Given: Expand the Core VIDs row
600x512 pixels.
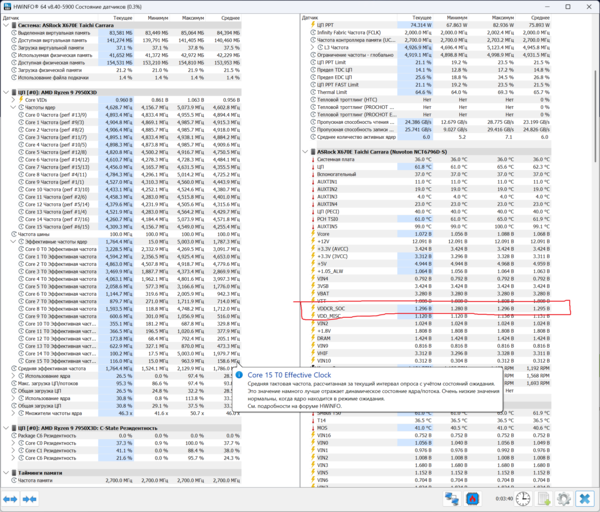Looking at the screenshot, I should click(13, 100).
